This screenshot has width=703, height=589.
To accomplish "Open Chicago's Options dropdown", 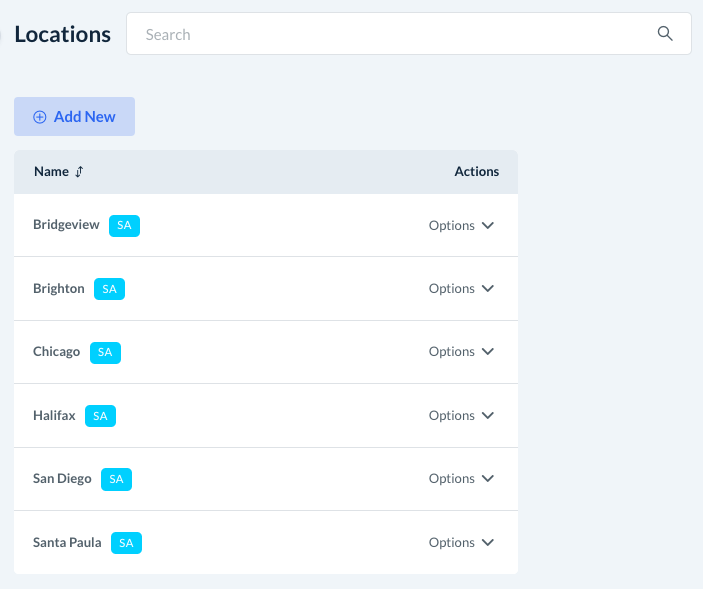I will [x=461, y=352].
